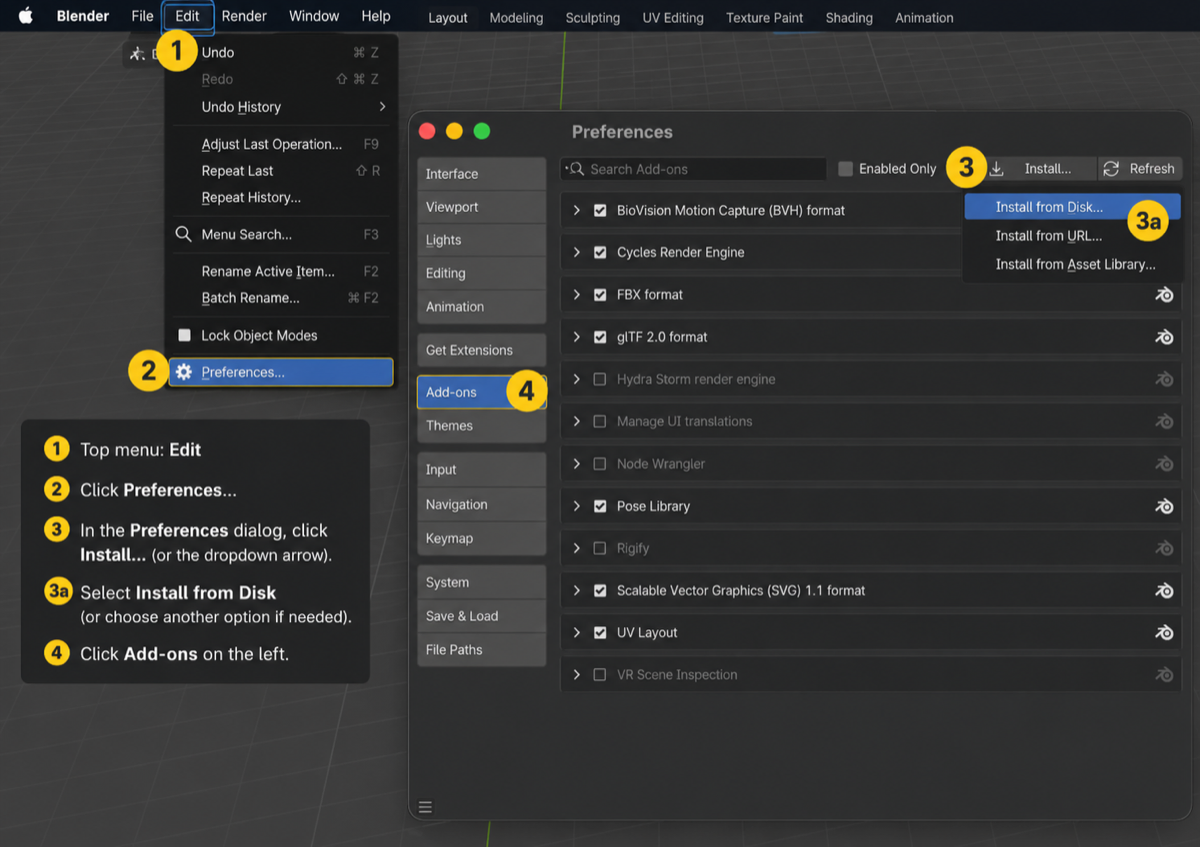Screen dimensions: 1200x847
Task: Open the Render menu
Action: (x=244, y=16)
